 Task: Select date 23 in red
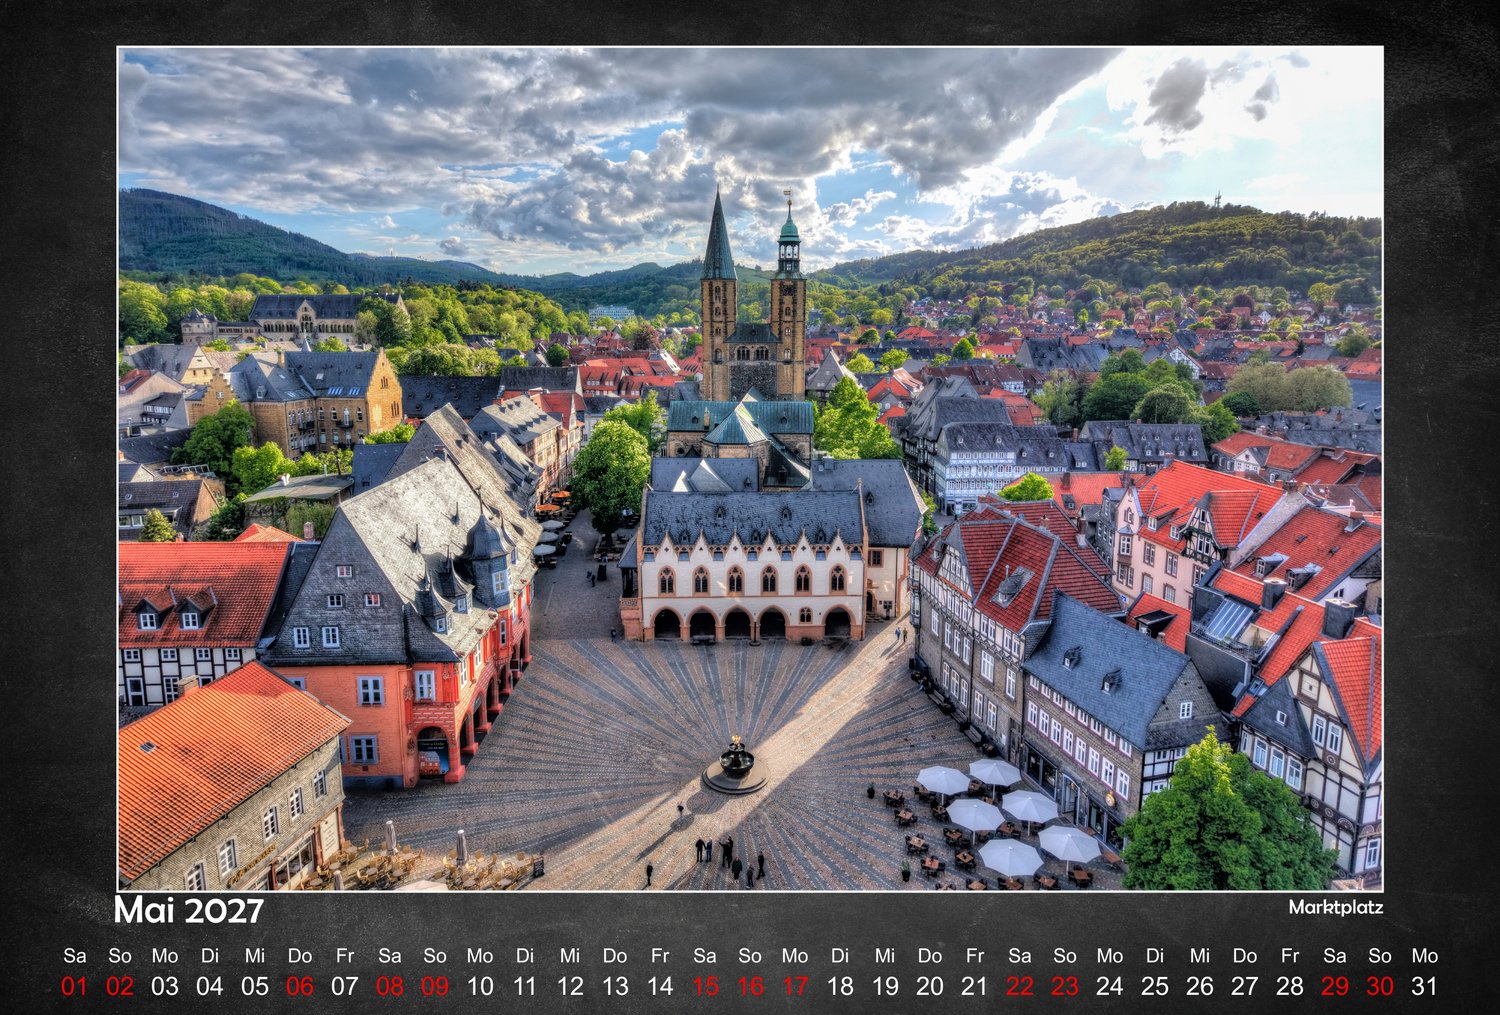(1065, 986)
